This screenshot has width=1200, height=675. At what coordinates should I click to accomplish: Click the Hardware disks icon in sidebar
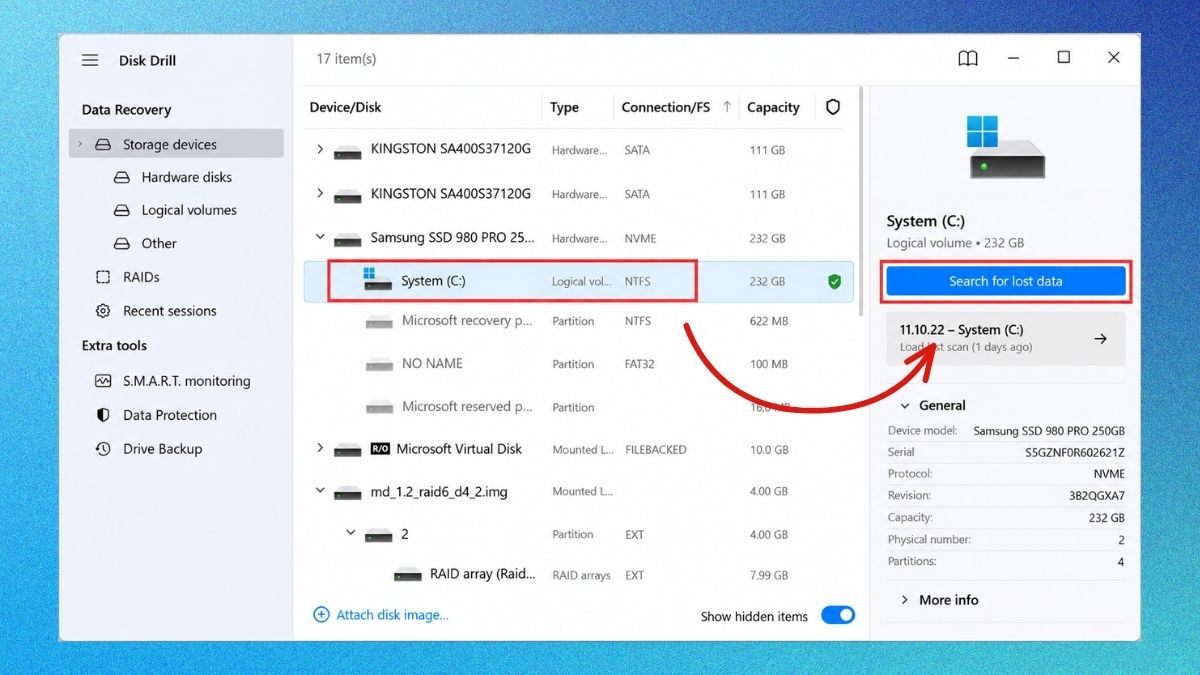pos(122,177)
